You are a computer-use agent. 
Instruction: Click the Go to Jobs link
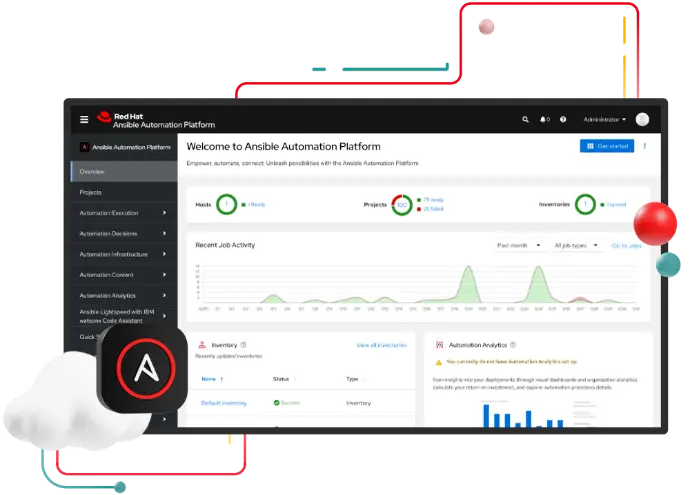coord(627,246)
